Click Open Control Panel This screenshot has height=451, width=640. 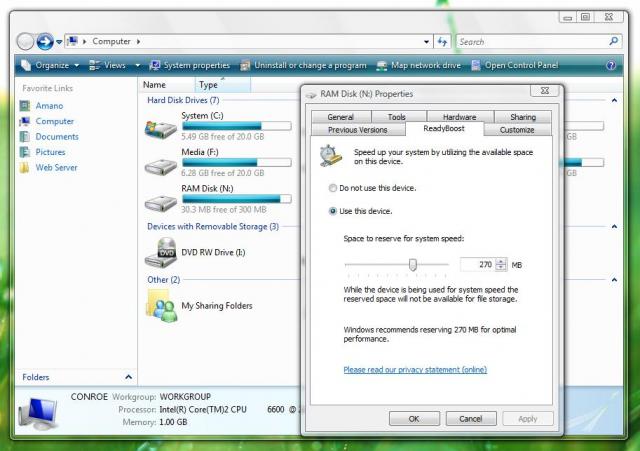(x=515, y=65)
